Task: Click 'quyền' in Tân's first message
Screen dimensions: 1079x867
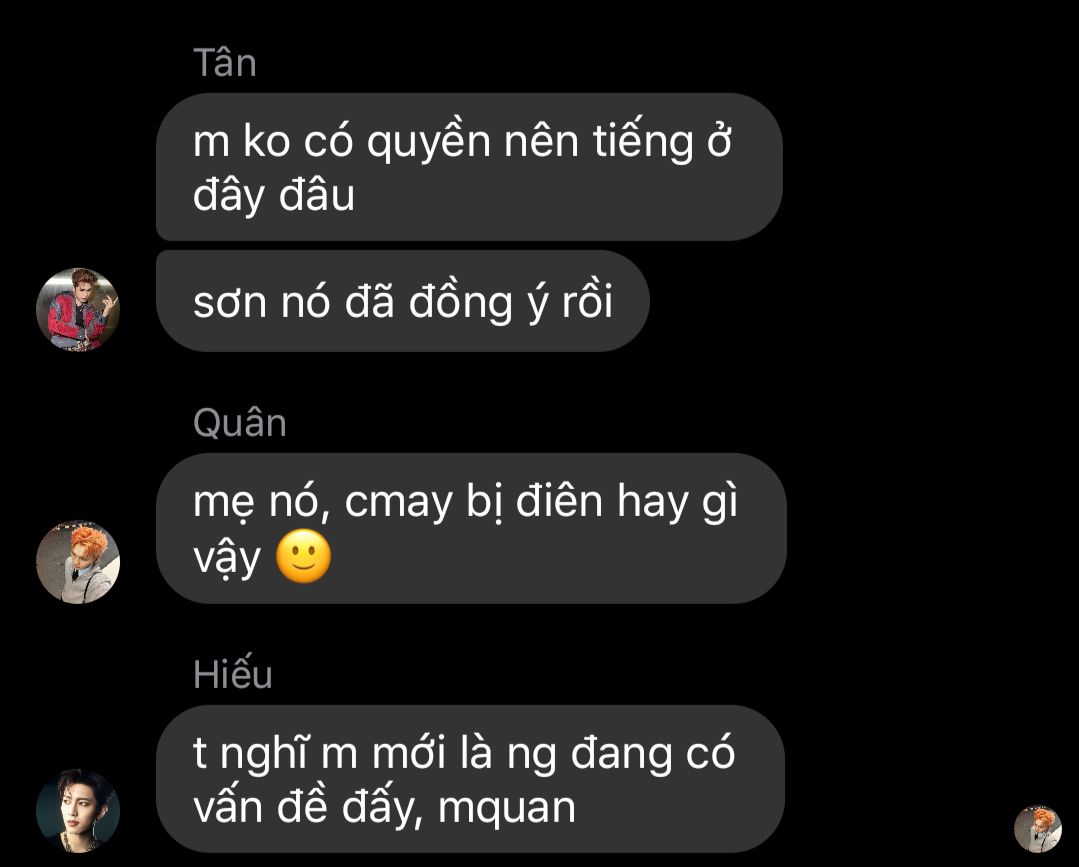Action: tap(428, 142)
